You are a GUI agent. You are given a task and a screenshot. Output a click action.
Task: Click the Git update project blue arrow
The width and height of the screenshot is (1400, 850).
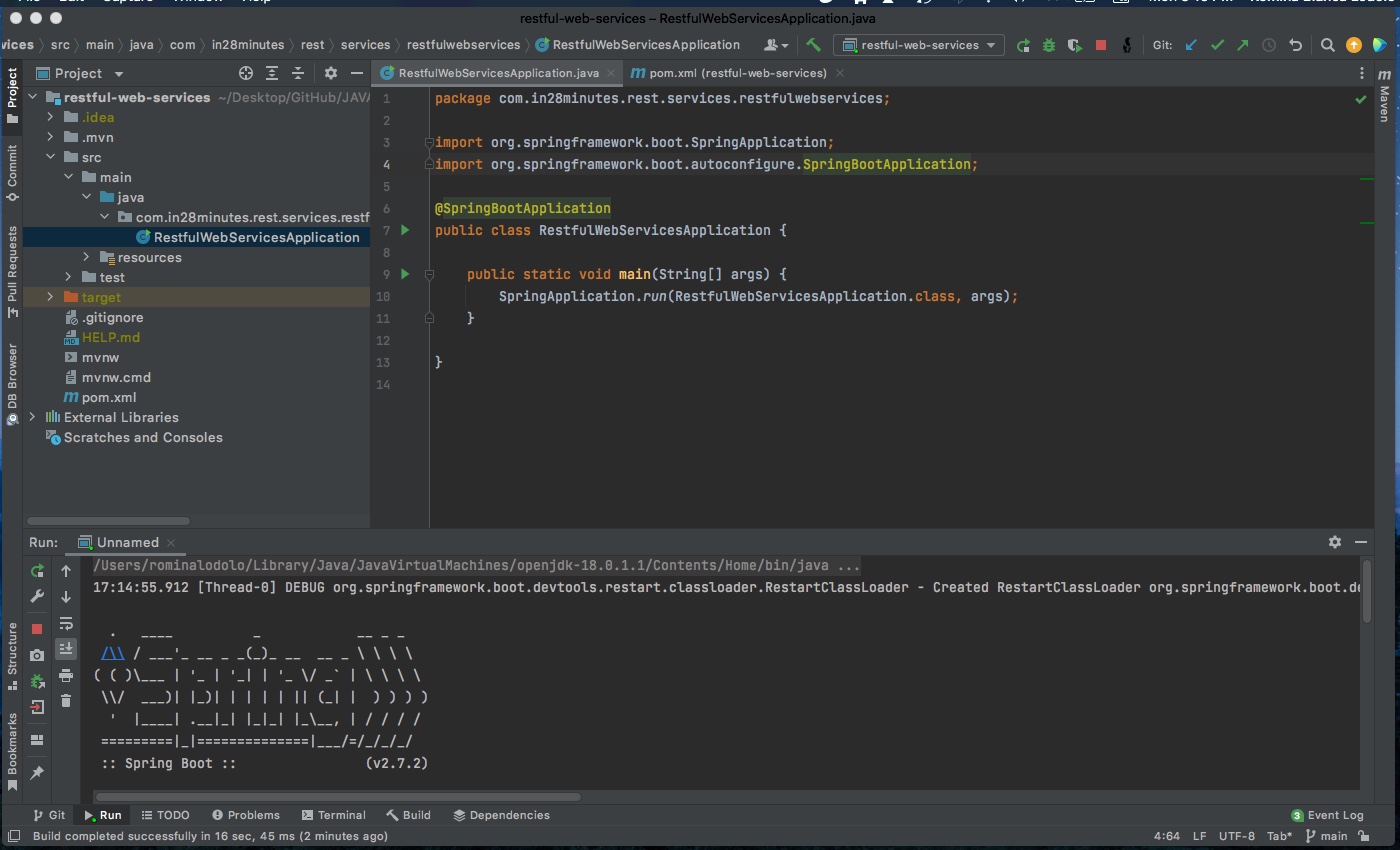click(x=1191, y=45)
